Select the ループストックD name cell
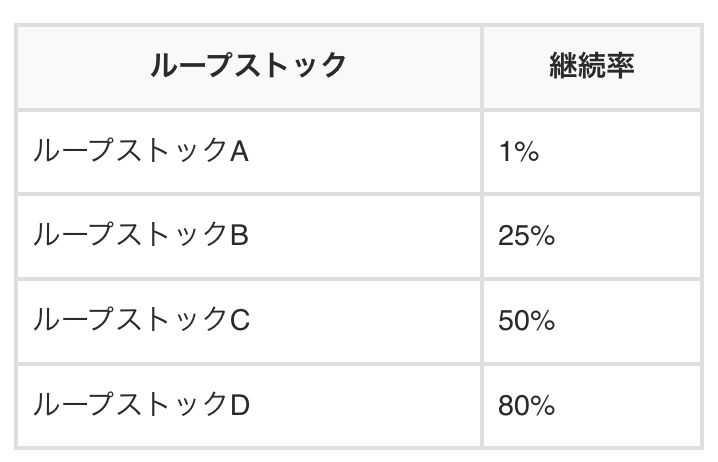 pyautogui.click(x=141, y=405)
